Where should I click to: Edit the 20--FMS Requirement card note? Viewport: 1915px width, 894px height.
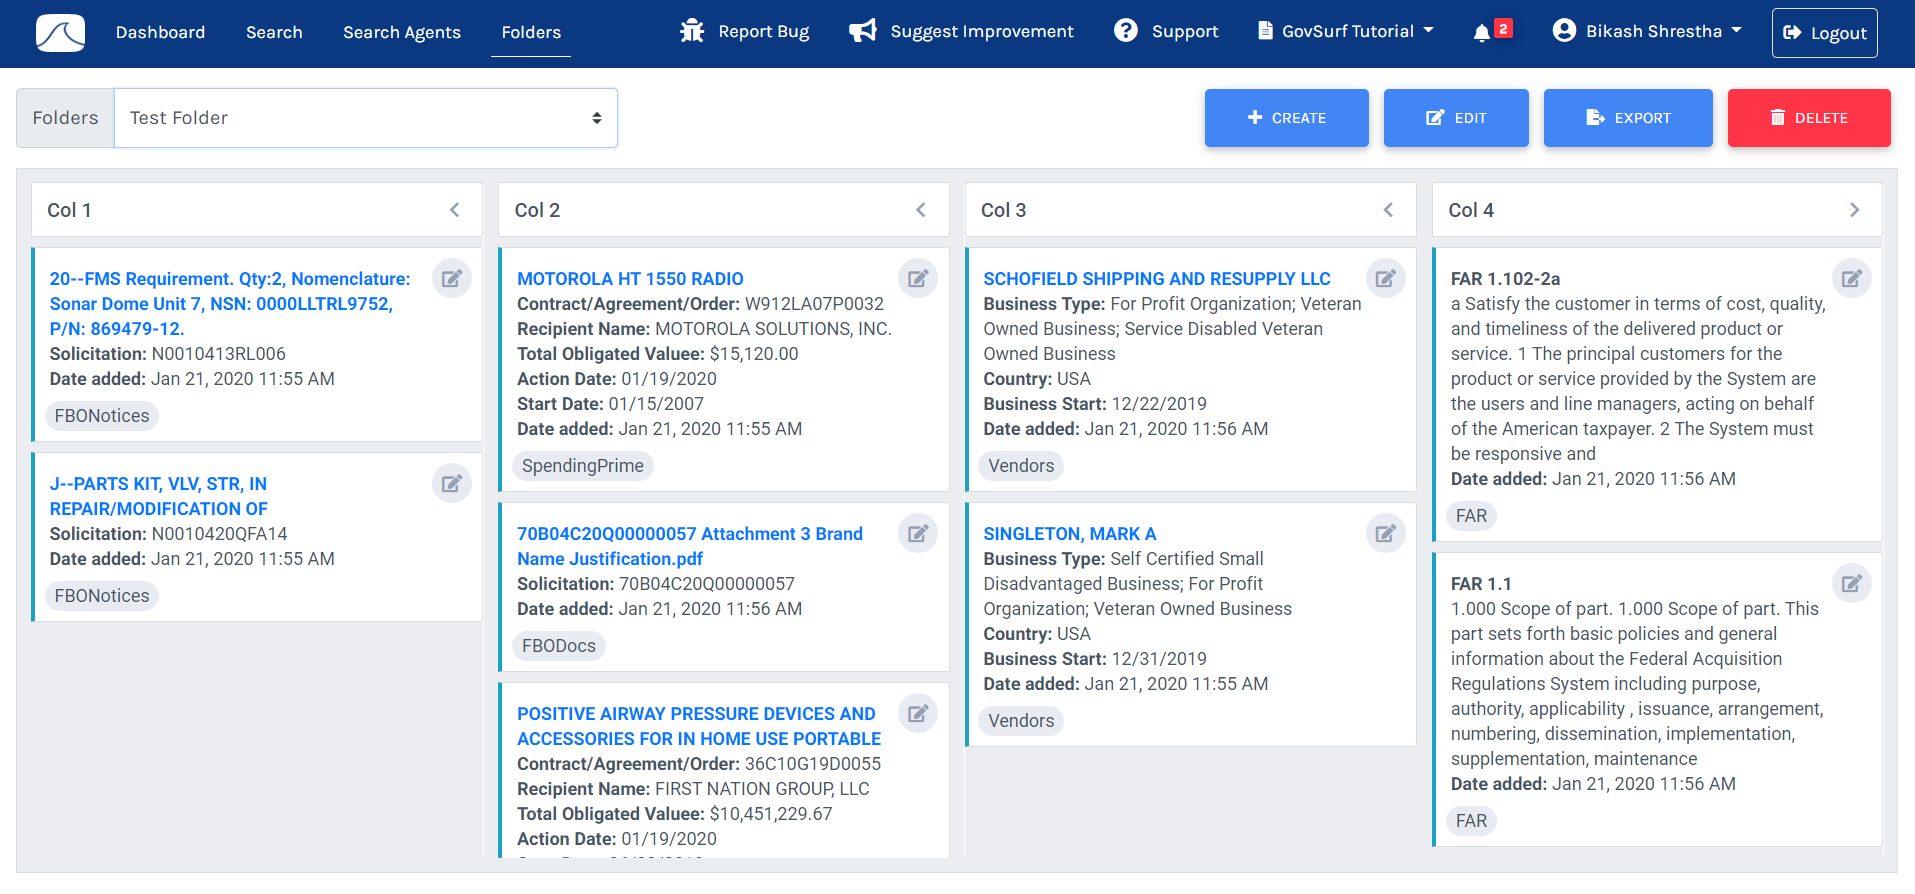coord(452,278)
